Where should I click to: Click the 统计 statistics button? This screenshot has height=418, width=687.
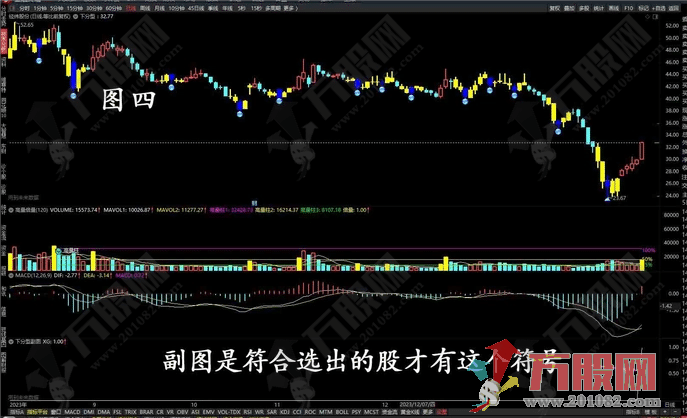598,8
